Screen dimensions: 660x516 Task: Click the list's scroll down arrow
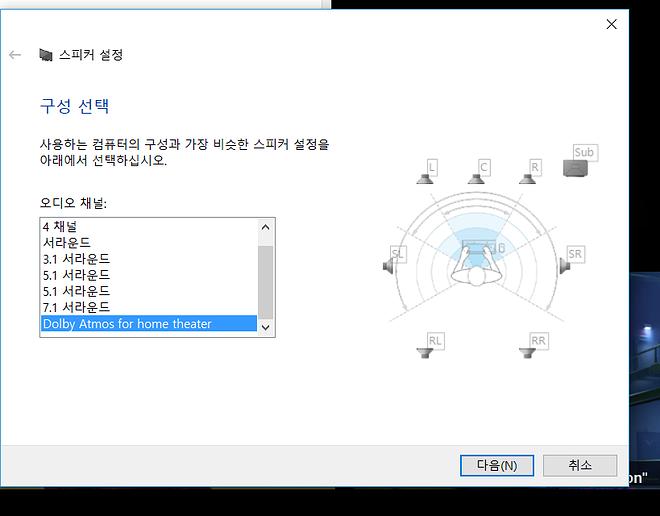point(266,327)
